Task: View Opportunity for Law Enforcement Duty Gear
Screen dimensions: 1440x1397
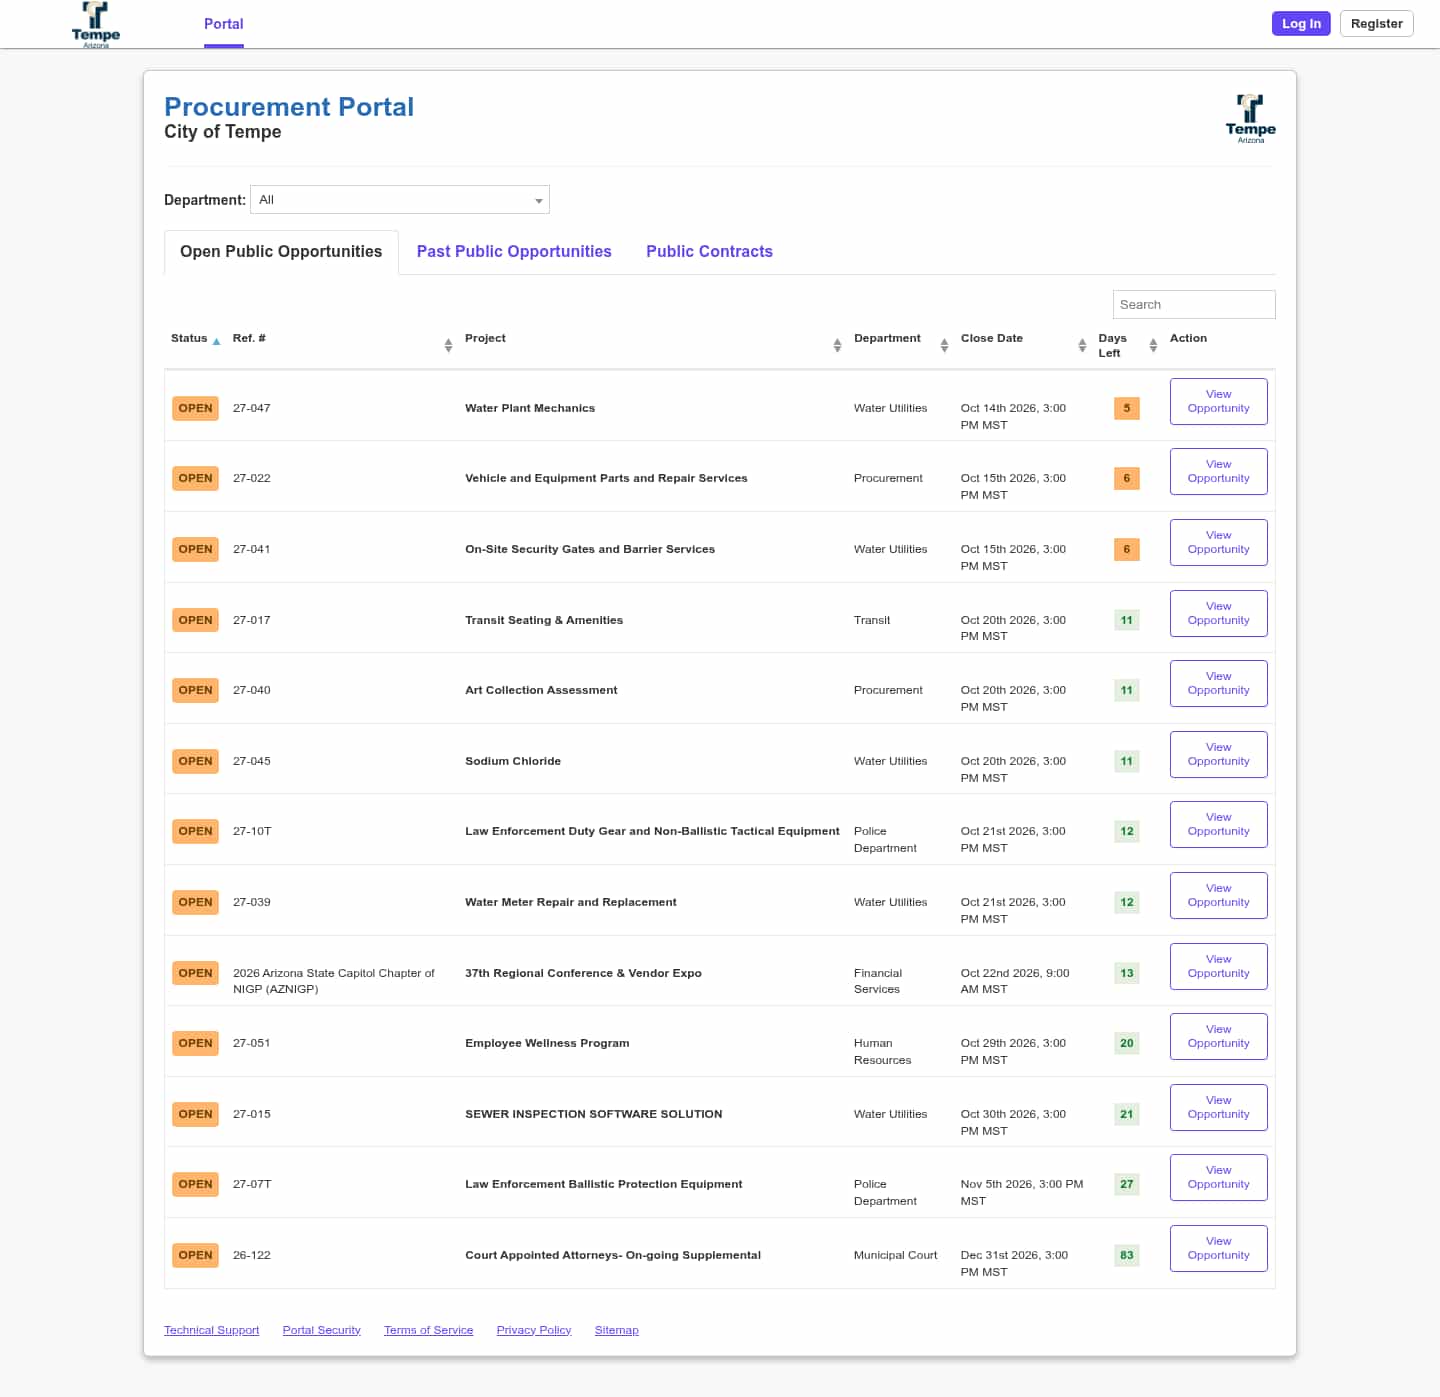Action: pyautogui.click(x=1218, y=824)
